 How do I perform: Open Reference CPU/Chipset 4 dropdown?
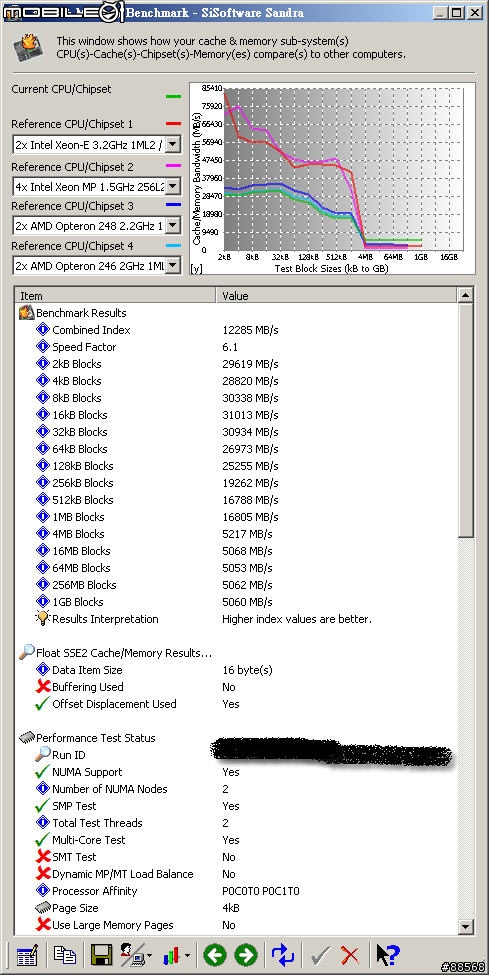pyautogui.click(x=173, y=266)
